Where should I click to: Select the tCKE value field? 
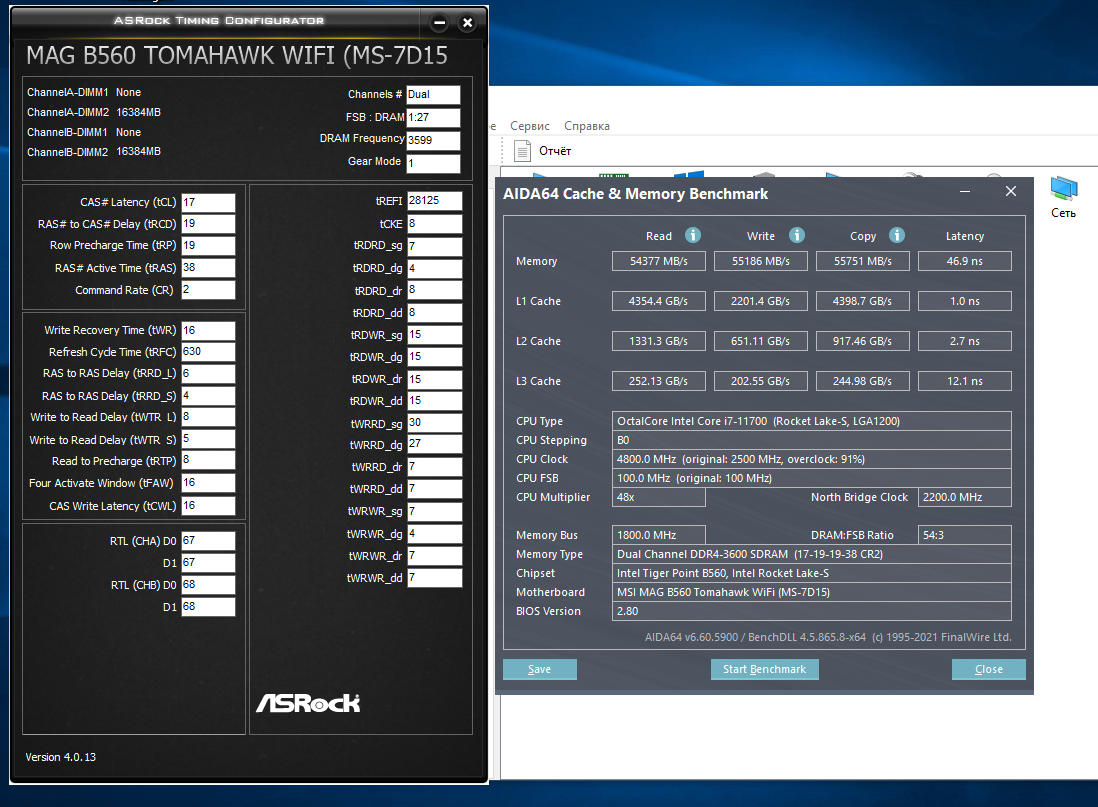pyautogui.click(x=435, y=224)
